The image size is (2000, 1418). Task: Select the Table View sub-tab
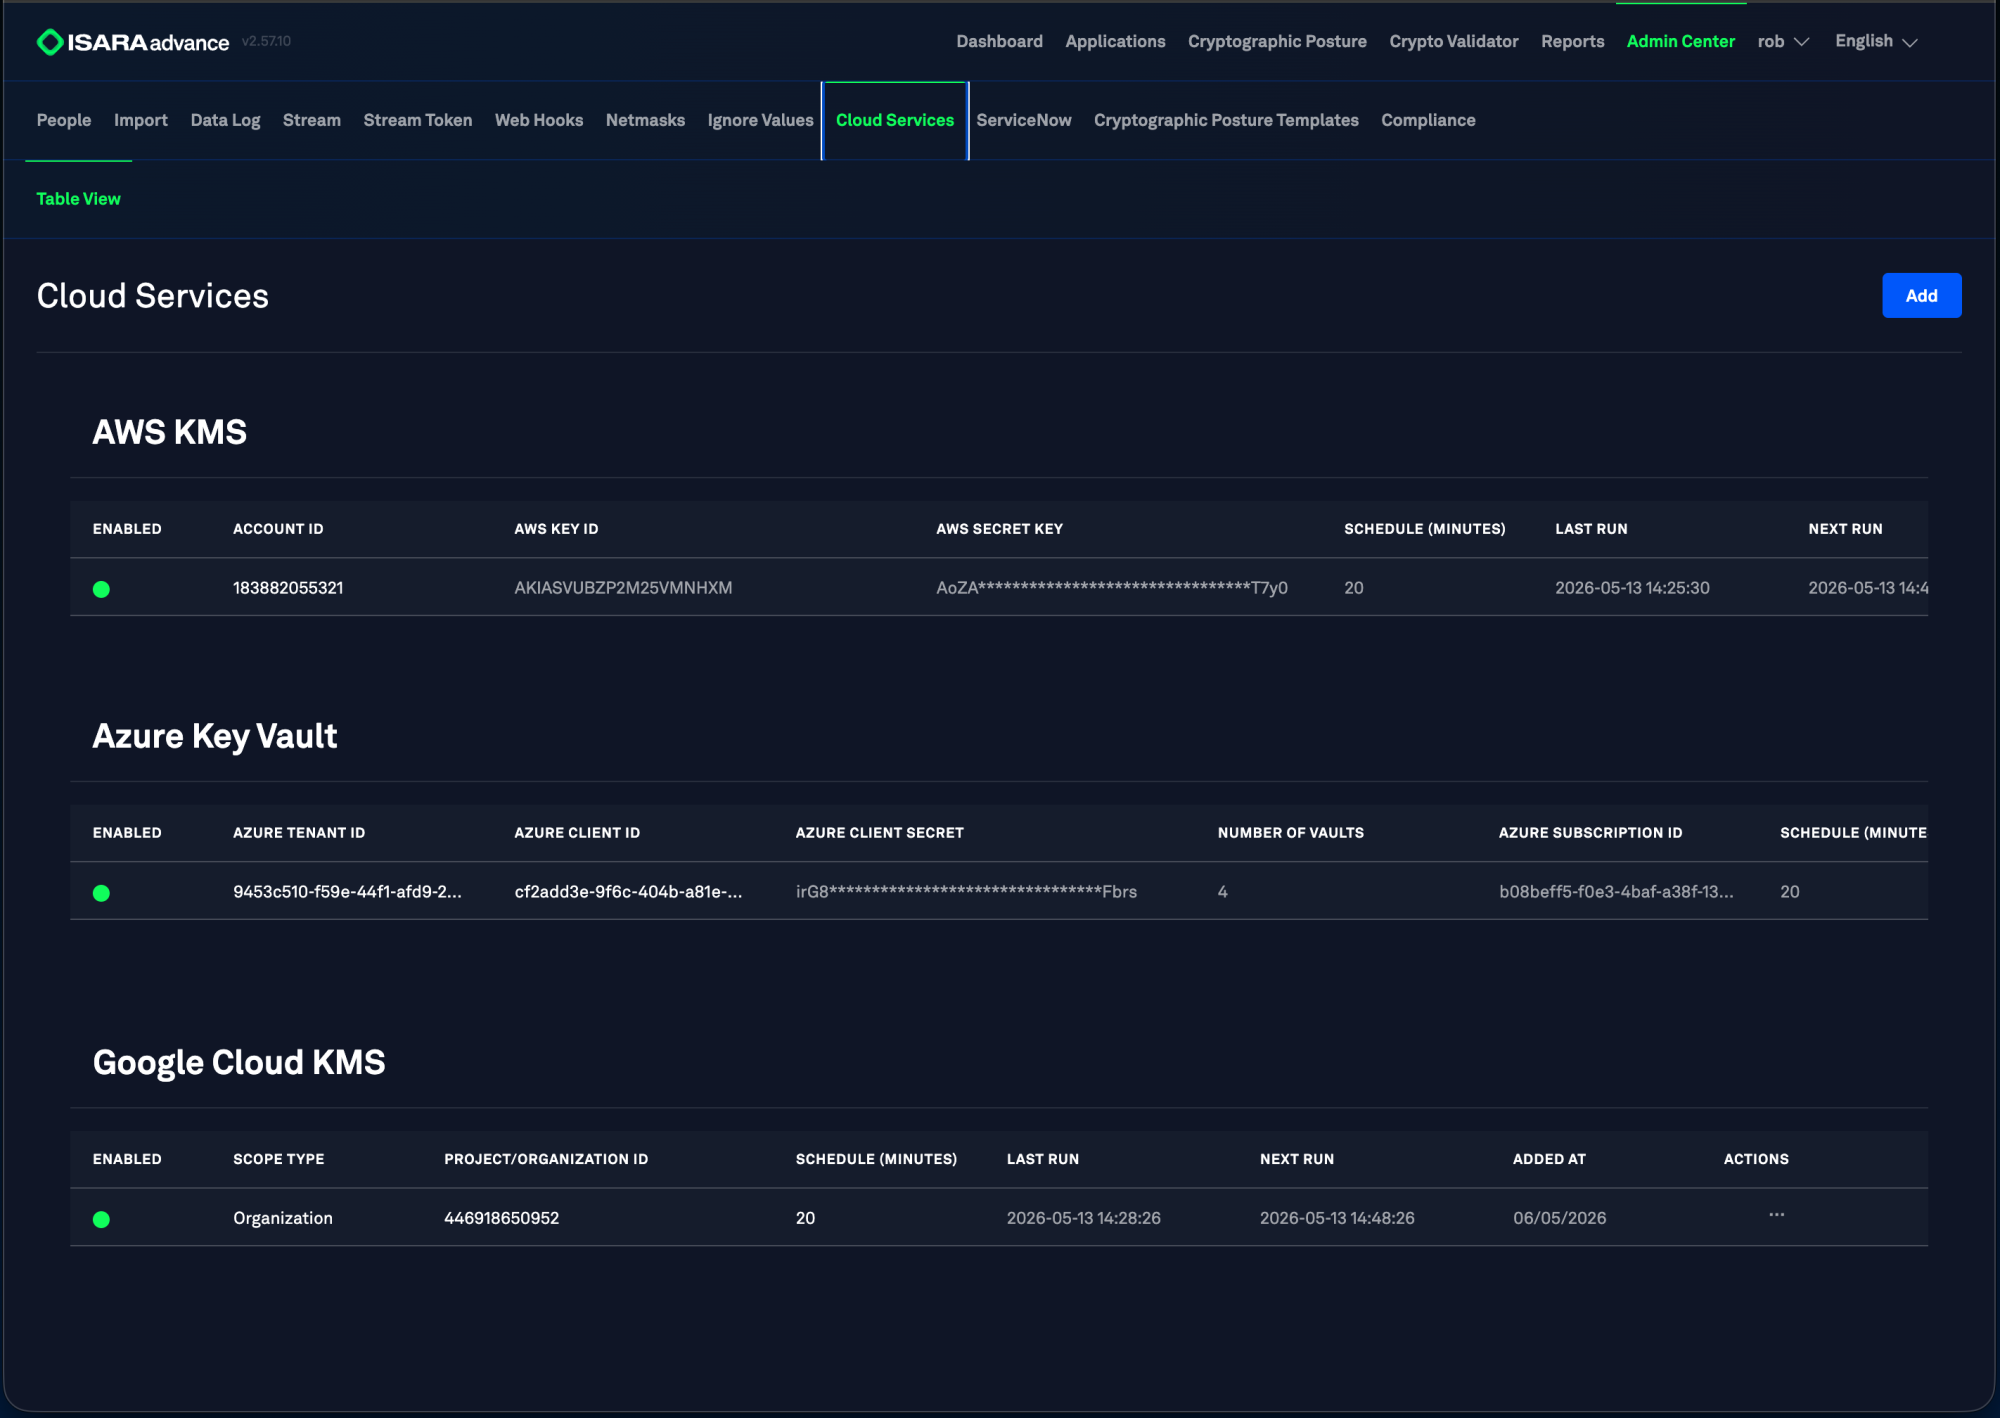point(78,199)
